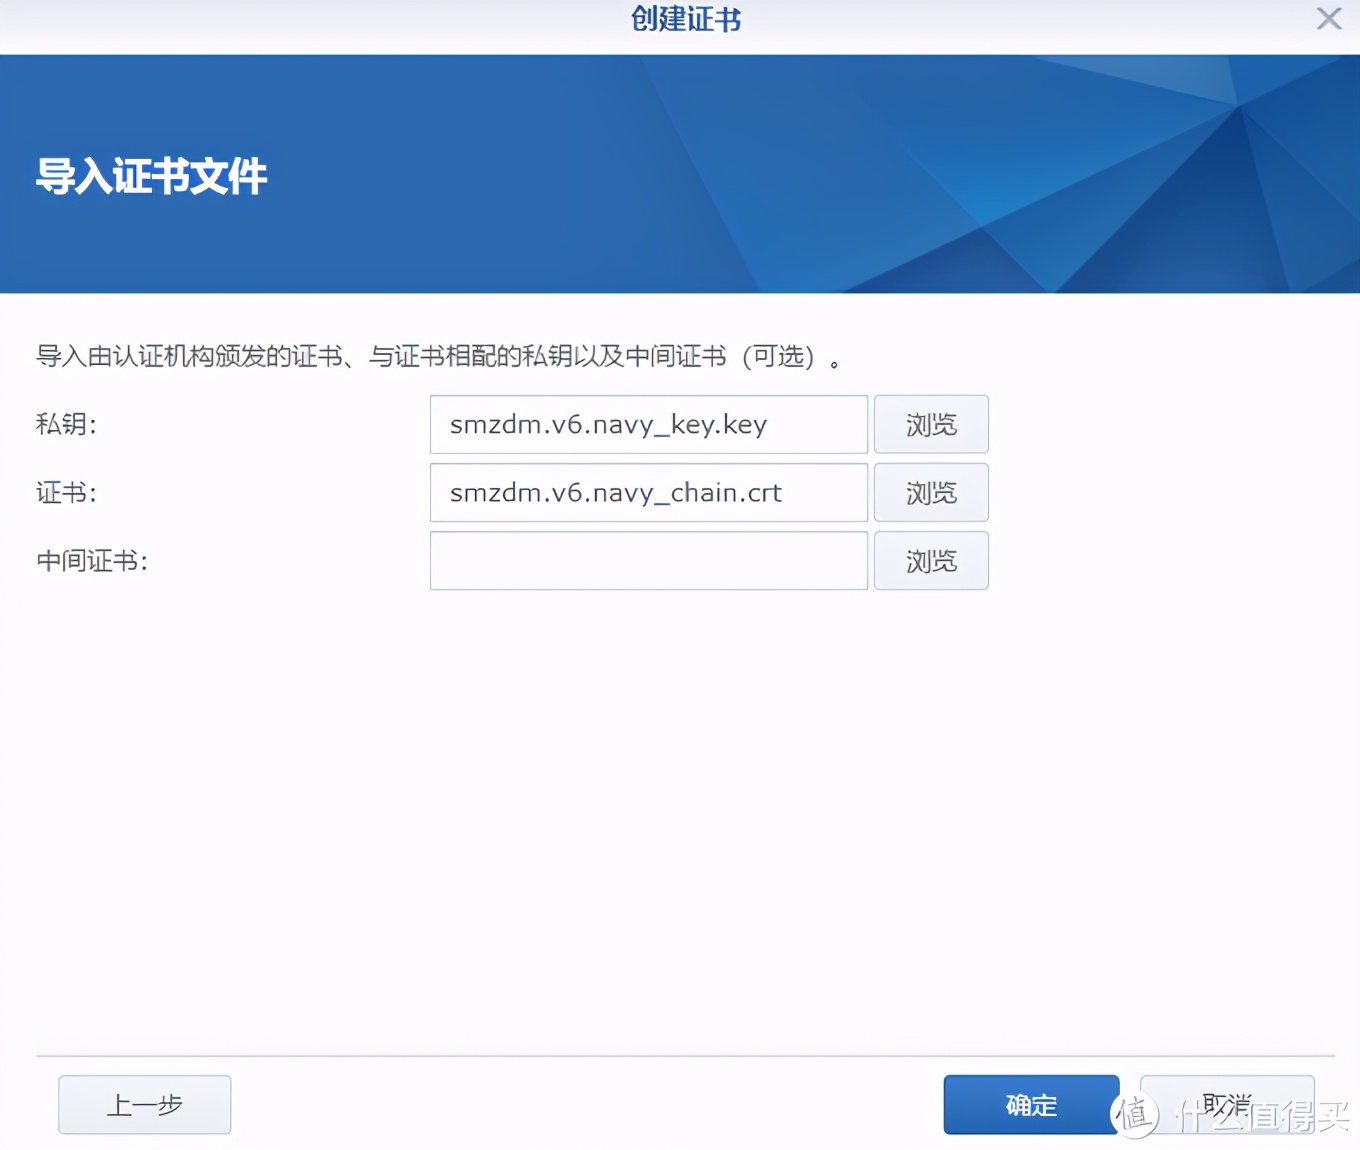This screenshot has height=1150, width=1360.
Task: Click the certificate field showing smzdm.v6.navy_chain.crt
Action: point(648,492)
